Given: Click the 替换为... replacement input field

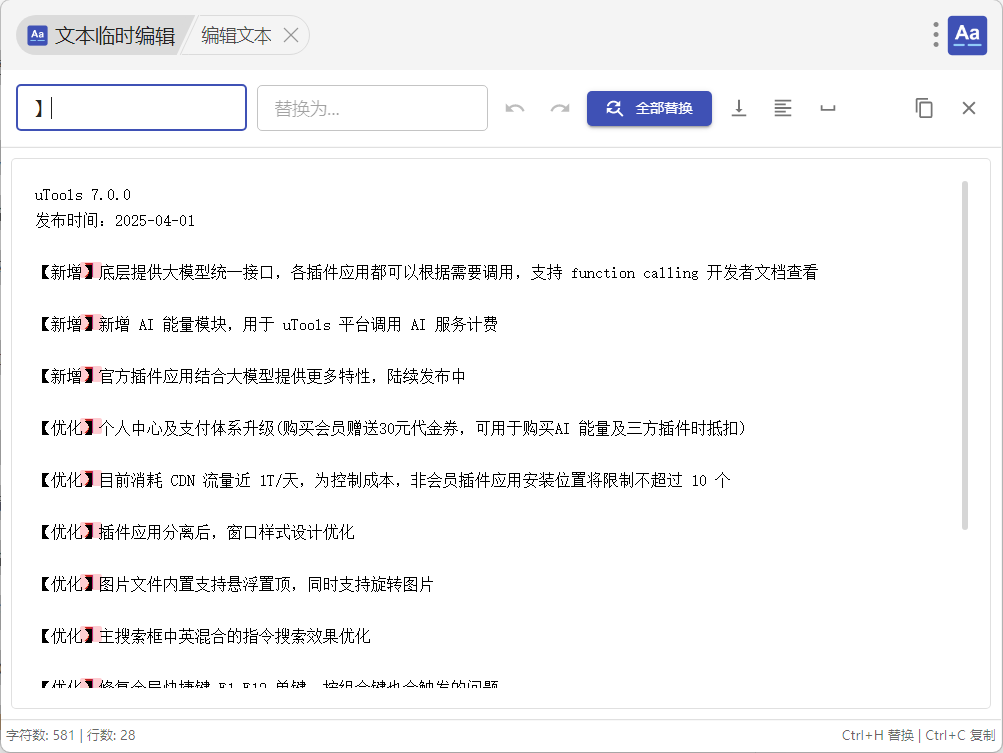Looking at the screenshot, I should click(372, 108).
